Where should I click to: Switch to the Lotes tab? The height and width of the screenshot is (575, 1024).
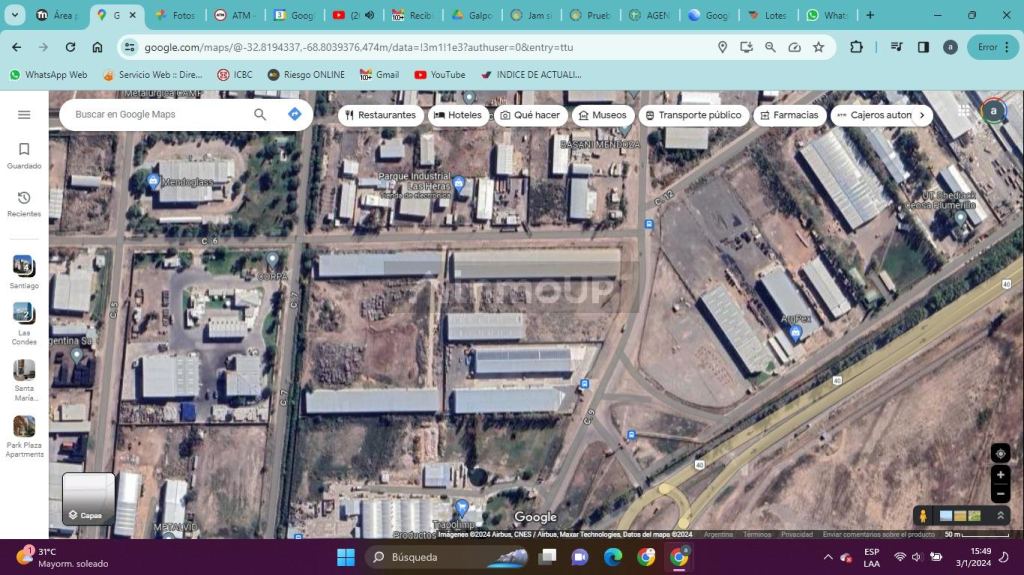pos(769,15)
